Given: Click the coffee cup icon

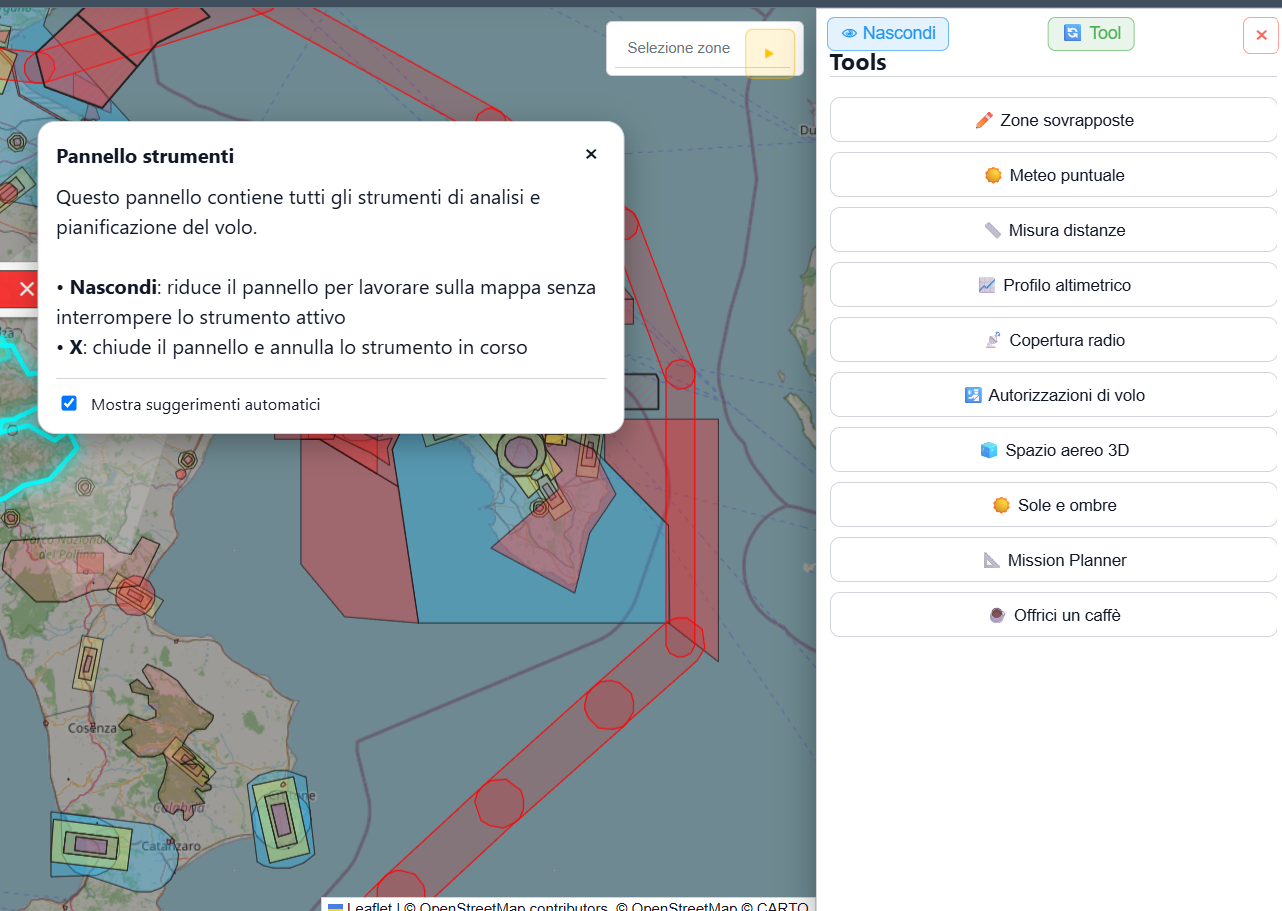Looking at the screenshot, I should (x=997, y=615).
